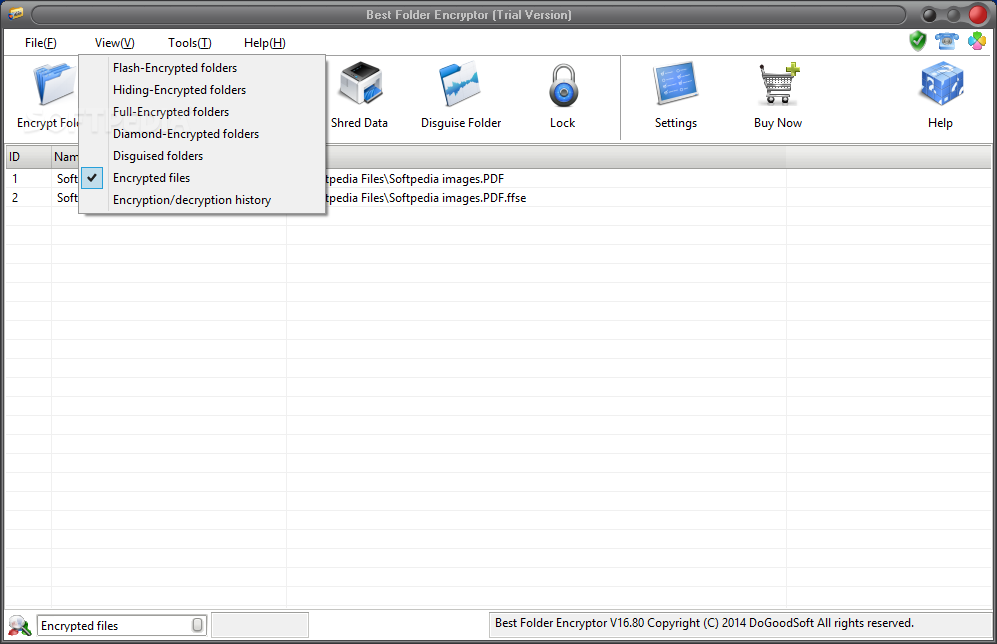Open the Help cube icon

941,83
